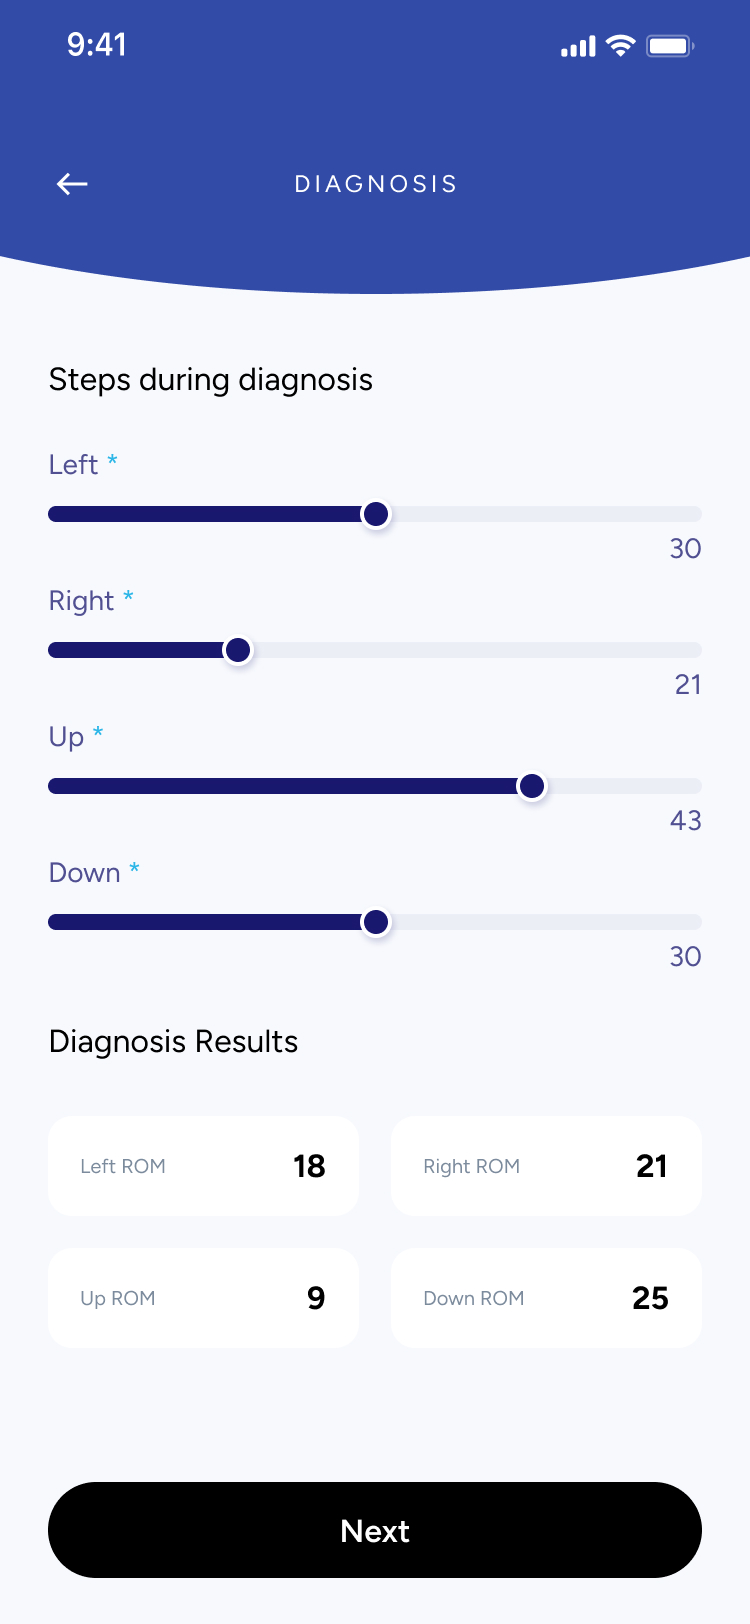Screen dimensions: 750x1624
Task: Click the Left steps slider handle
Action: (x=376, y=514)
